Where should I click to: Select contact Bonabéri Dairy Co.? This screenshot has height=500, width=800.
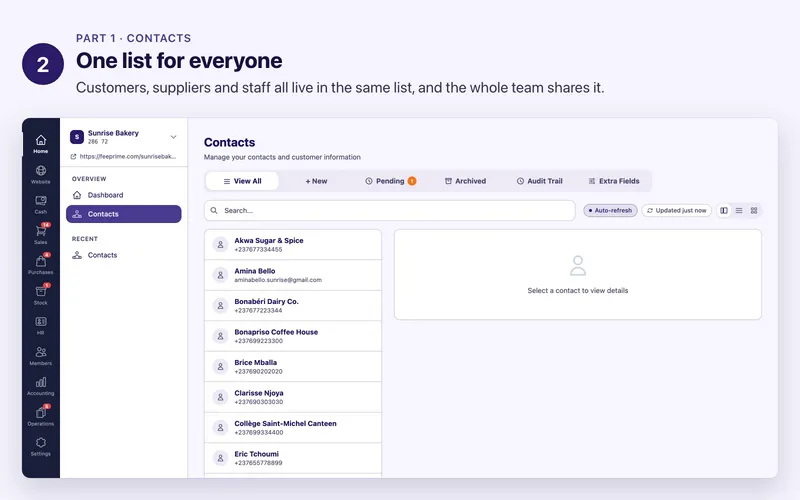coord(293,306)
